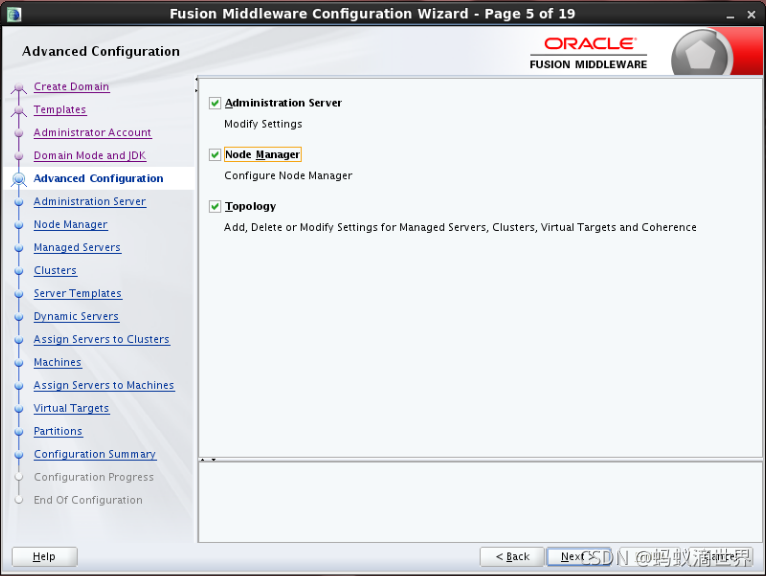Open the Create Domain step link
This screenshot has height=576, width=766.
coord(71,86)
